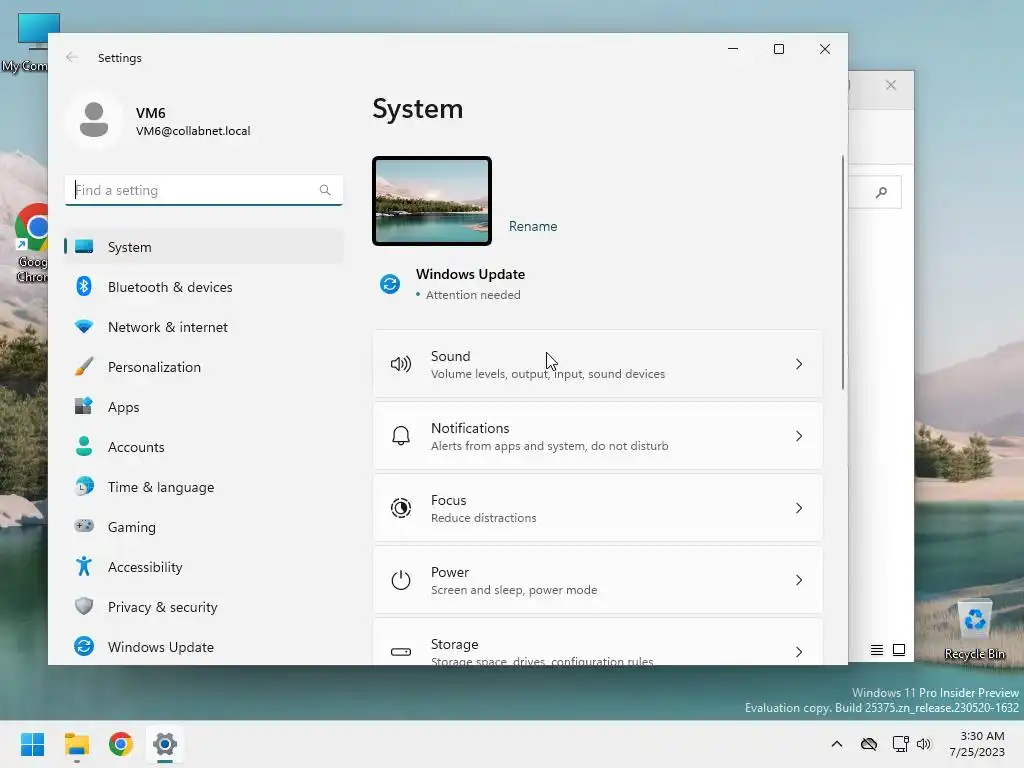Click the network tray icon

(x=901, y=744)
